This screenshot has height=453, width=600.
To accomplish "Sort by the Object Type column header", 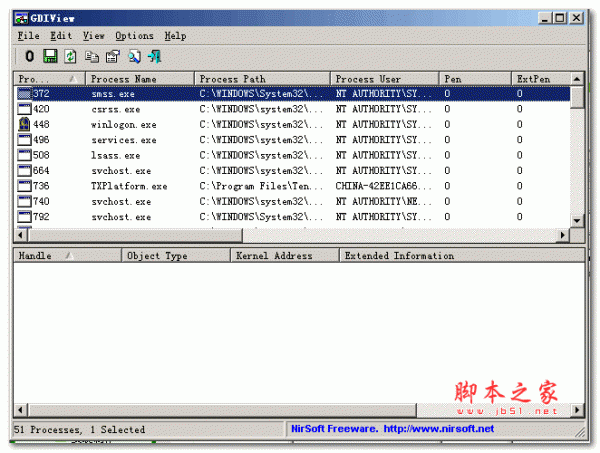I will point(176,255).
